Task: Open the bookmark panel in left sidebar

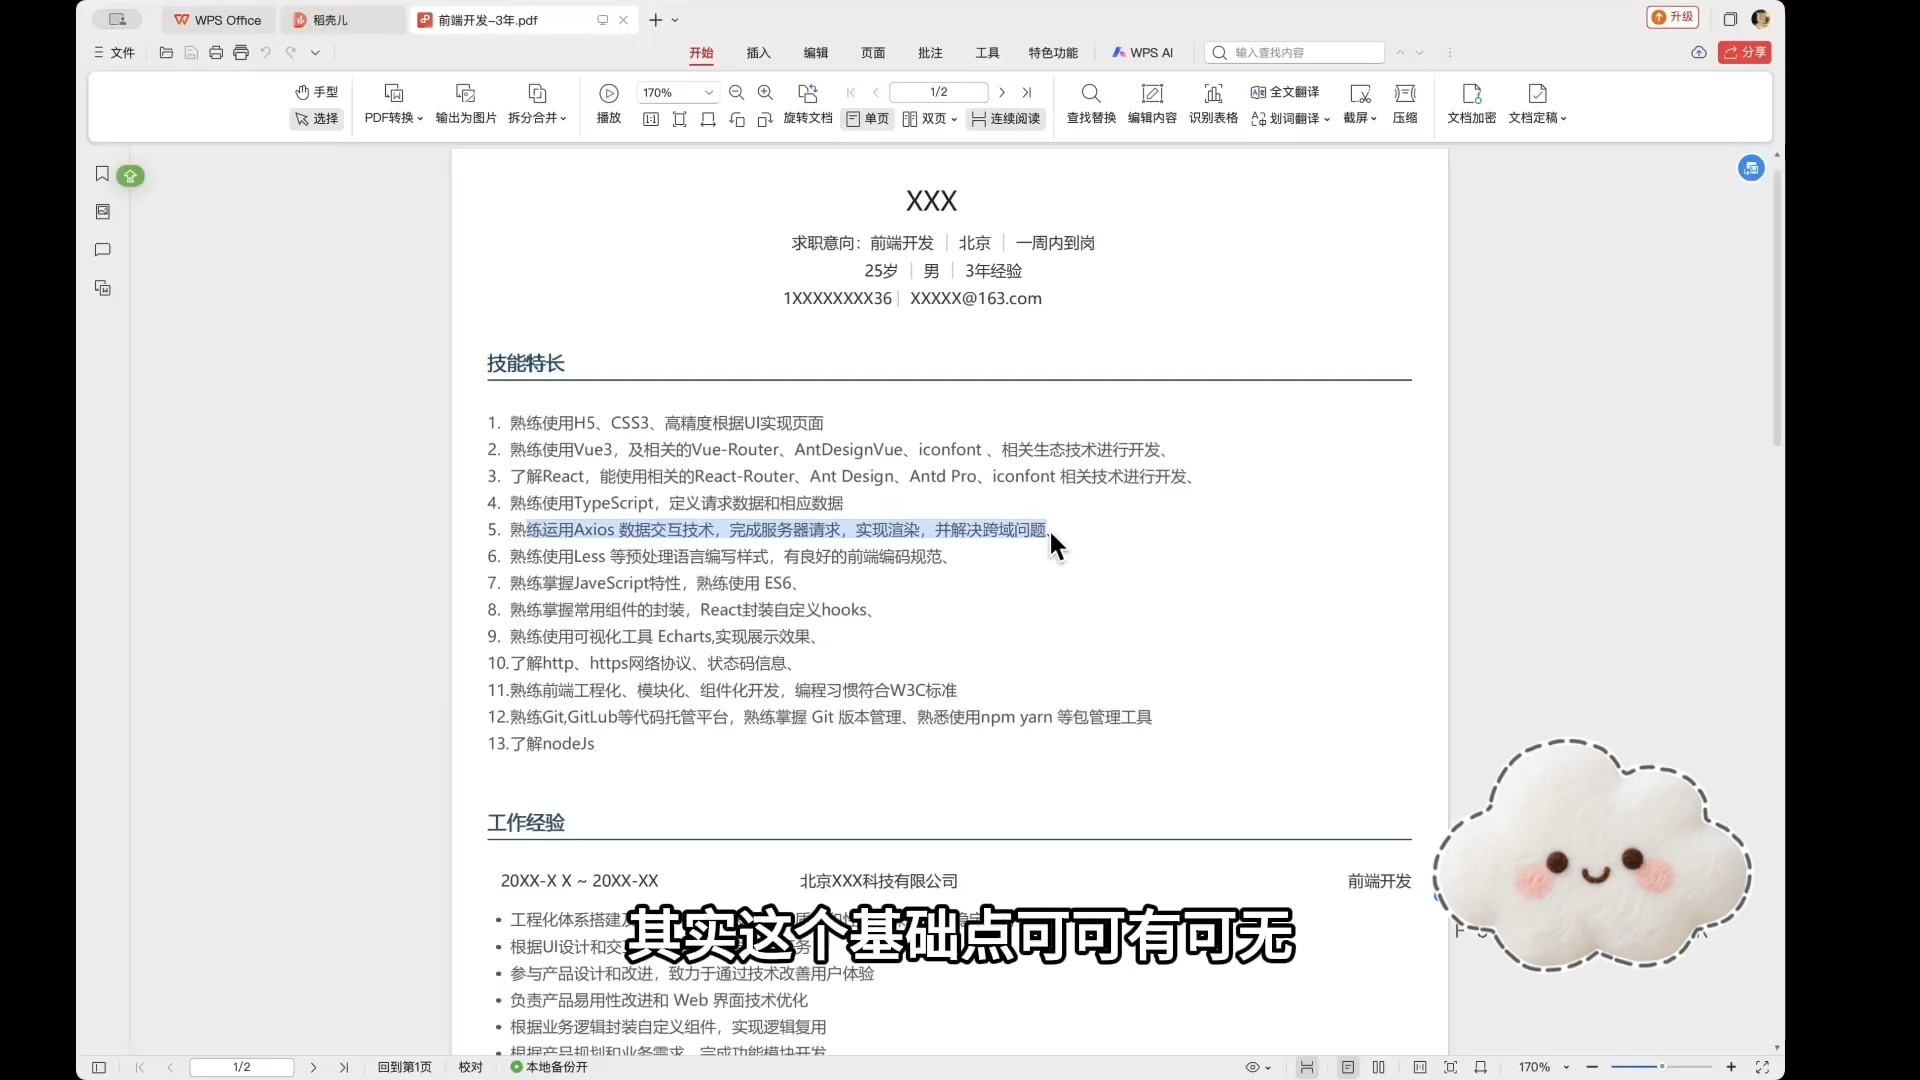Action: tap(102, 174)
